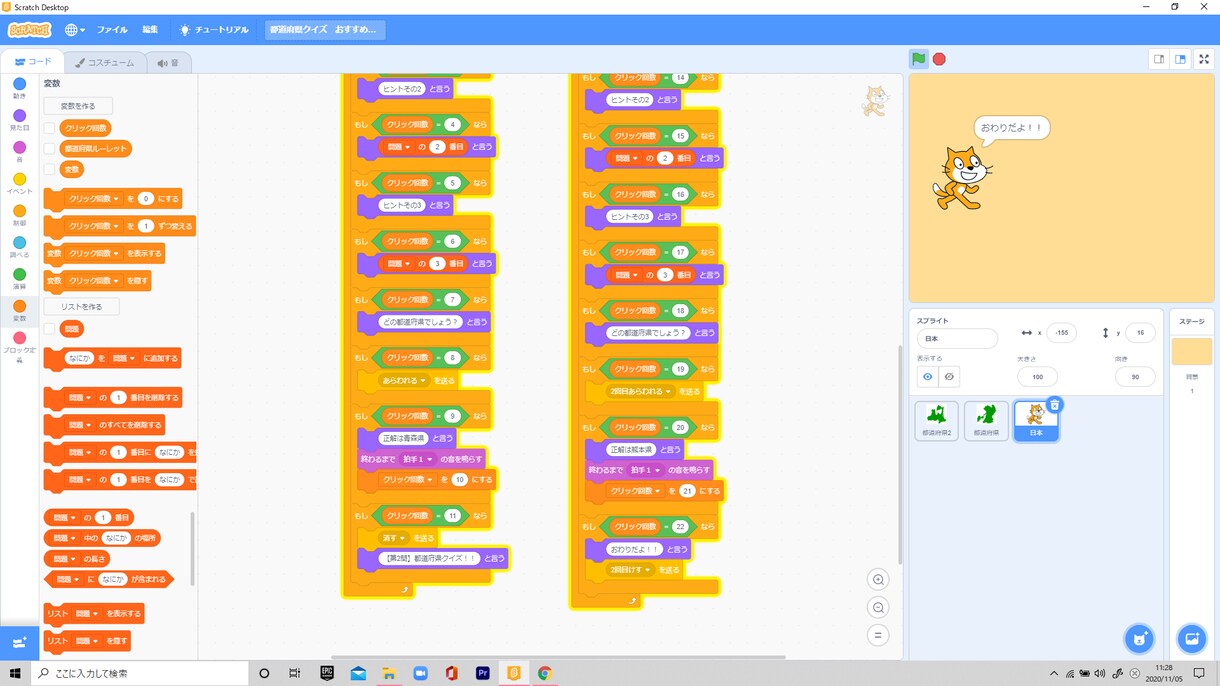Image resolution: width=1220 pixels, height=686 pixels.
Task: Click the sprite name field 日本
Action: coord(957,339)
